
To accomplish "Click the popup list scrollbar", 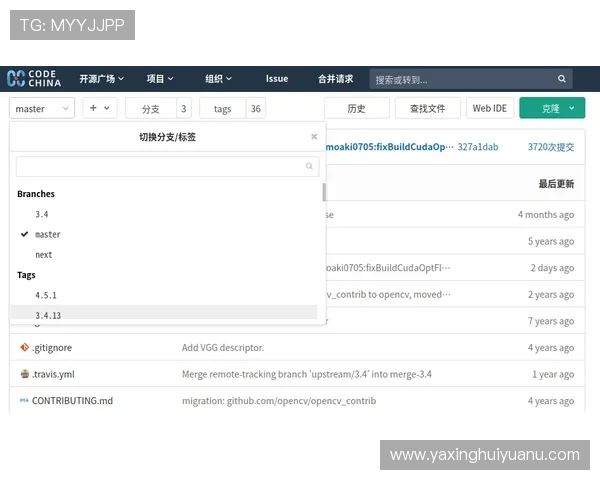I will coord(324,192).
